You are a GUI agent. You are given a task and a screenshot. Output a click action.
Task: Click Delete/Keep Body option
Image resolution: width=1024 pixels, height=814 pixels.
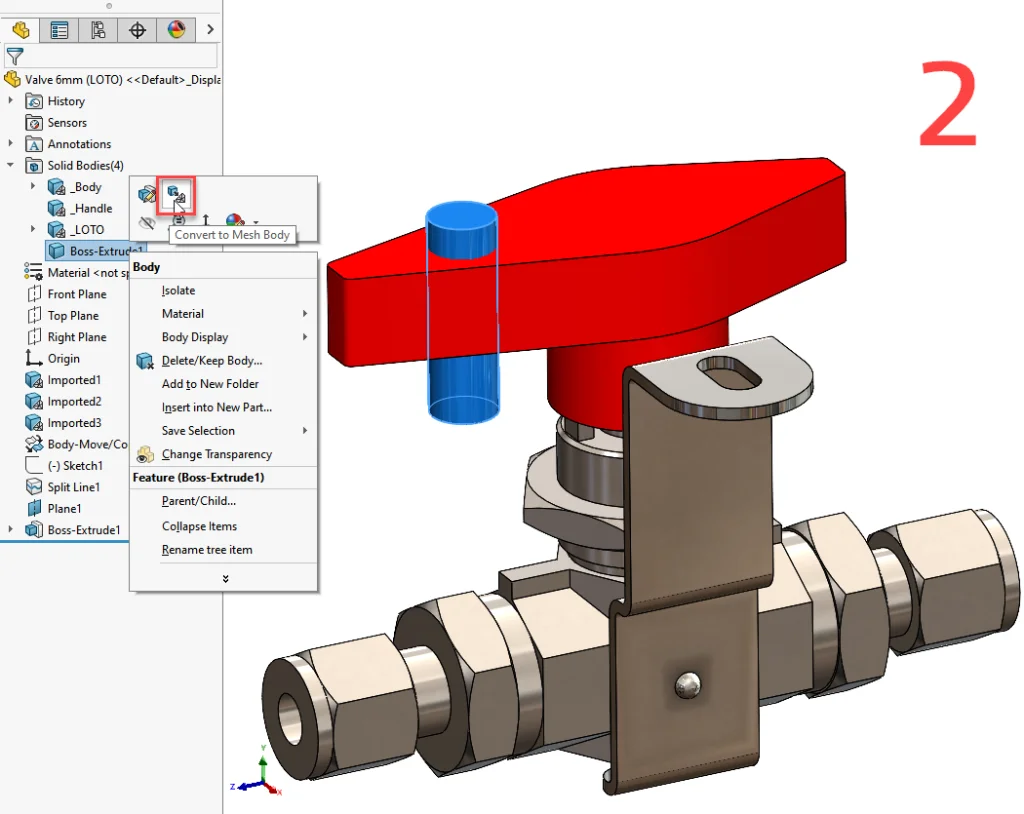click(212, 361)
